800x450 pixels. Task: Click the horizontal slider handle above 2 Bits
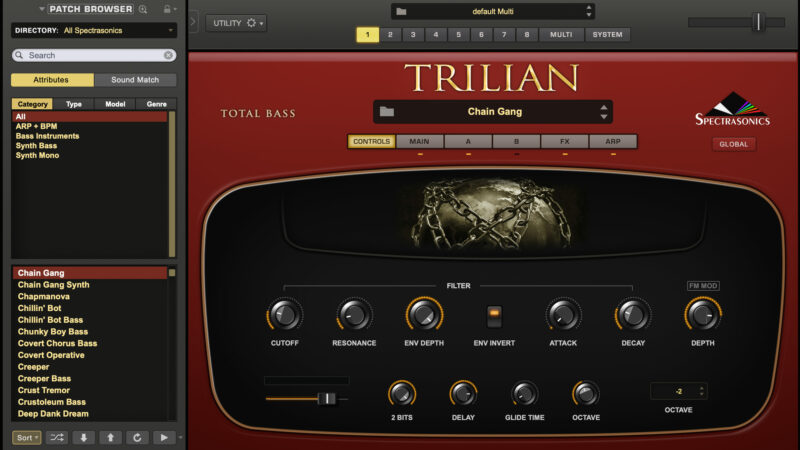coord(327,398)
